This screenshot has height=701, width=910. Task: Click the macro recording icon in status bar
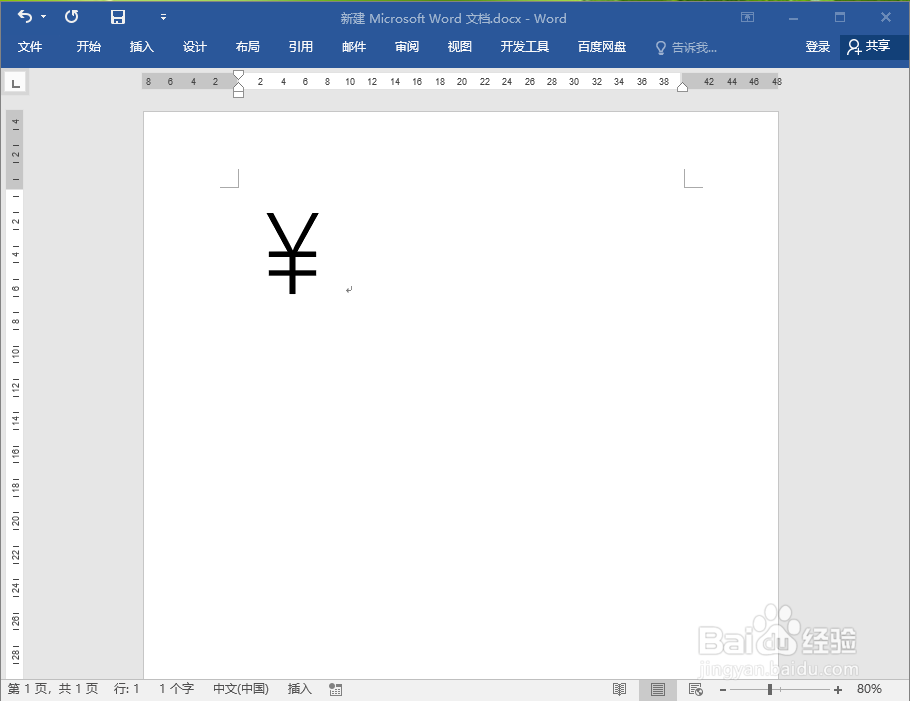click(335, 689)
